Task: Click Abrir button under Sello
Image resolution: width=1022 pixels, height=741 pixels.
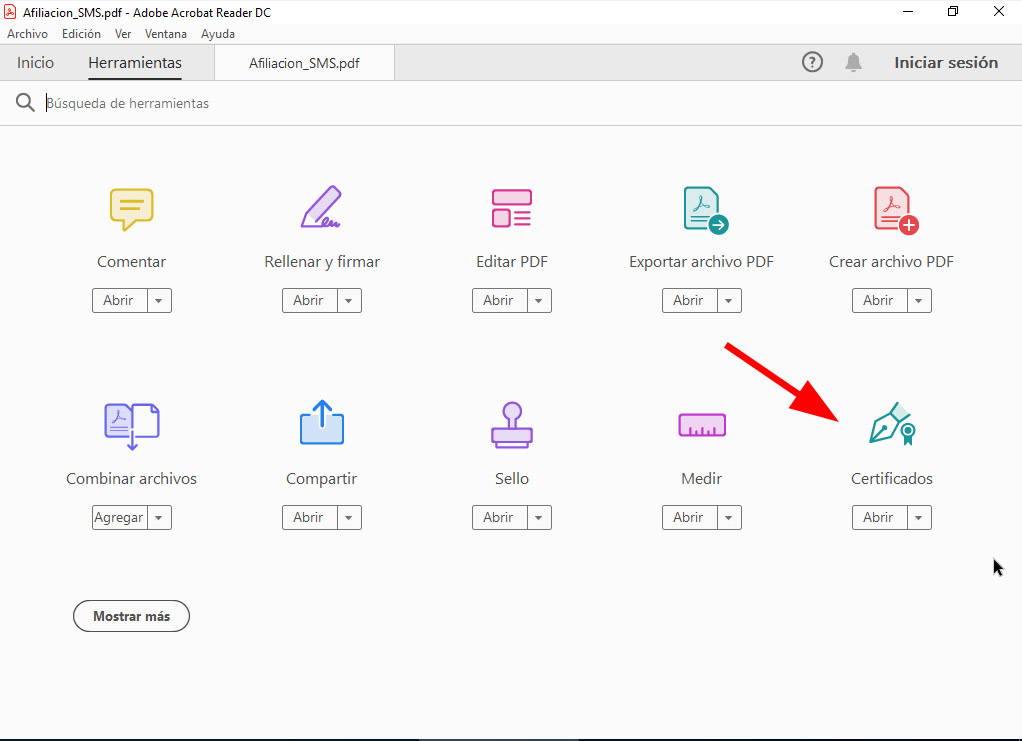Action: [x=500, y=517]
